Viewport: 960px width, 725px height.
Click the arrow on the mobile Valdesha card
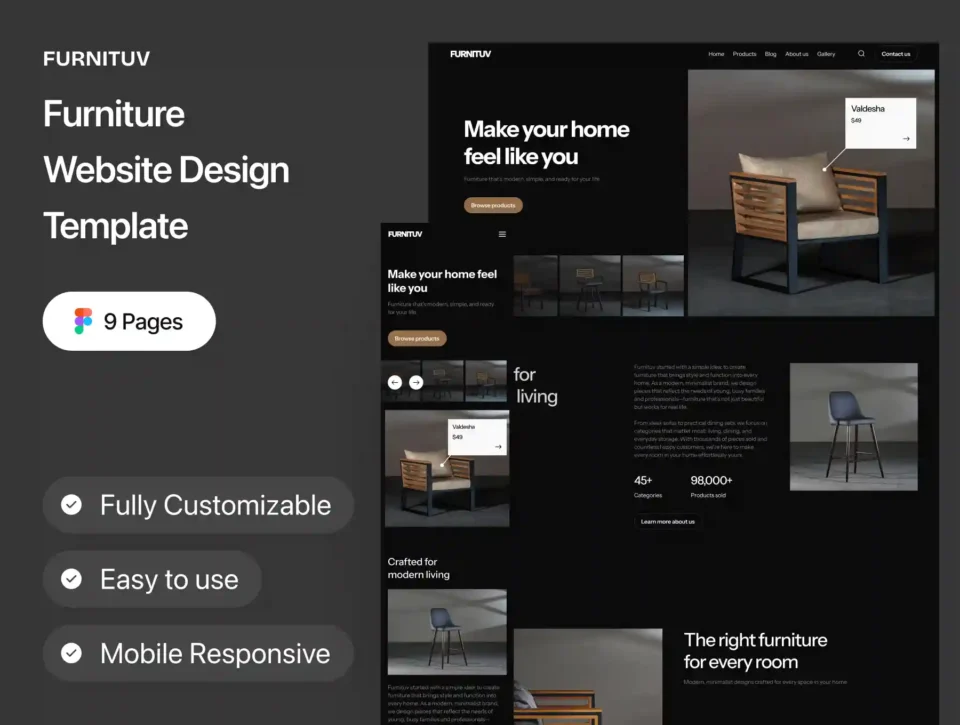click(497, 447)
